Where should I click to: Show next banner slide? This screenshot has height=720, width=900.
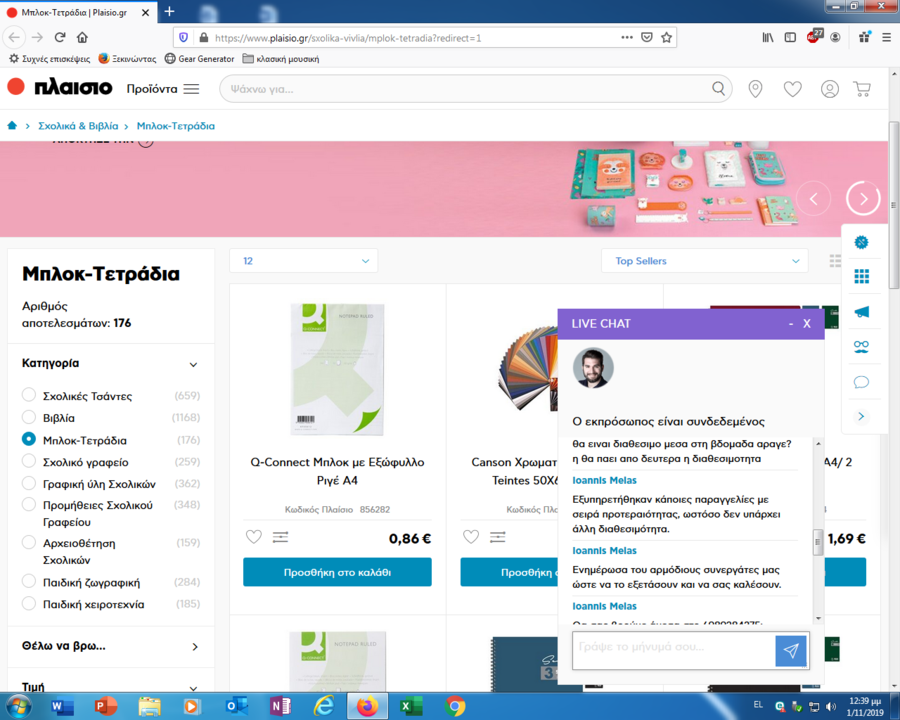tap(863, 199)
